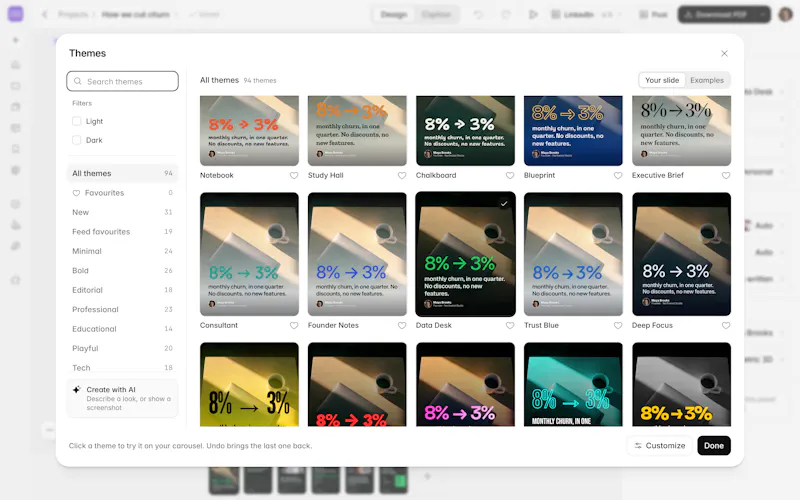Open the Feed favourites category
The height and width of the screenshot is (500, 800).
tap(122, 232)
